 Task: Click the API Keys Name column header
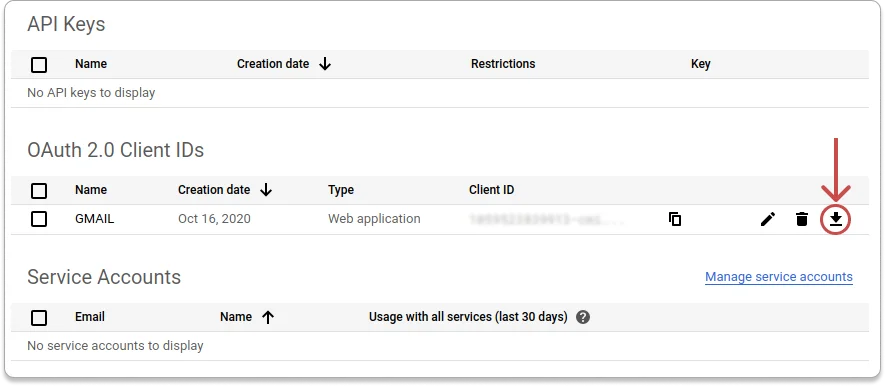(91, 64)
